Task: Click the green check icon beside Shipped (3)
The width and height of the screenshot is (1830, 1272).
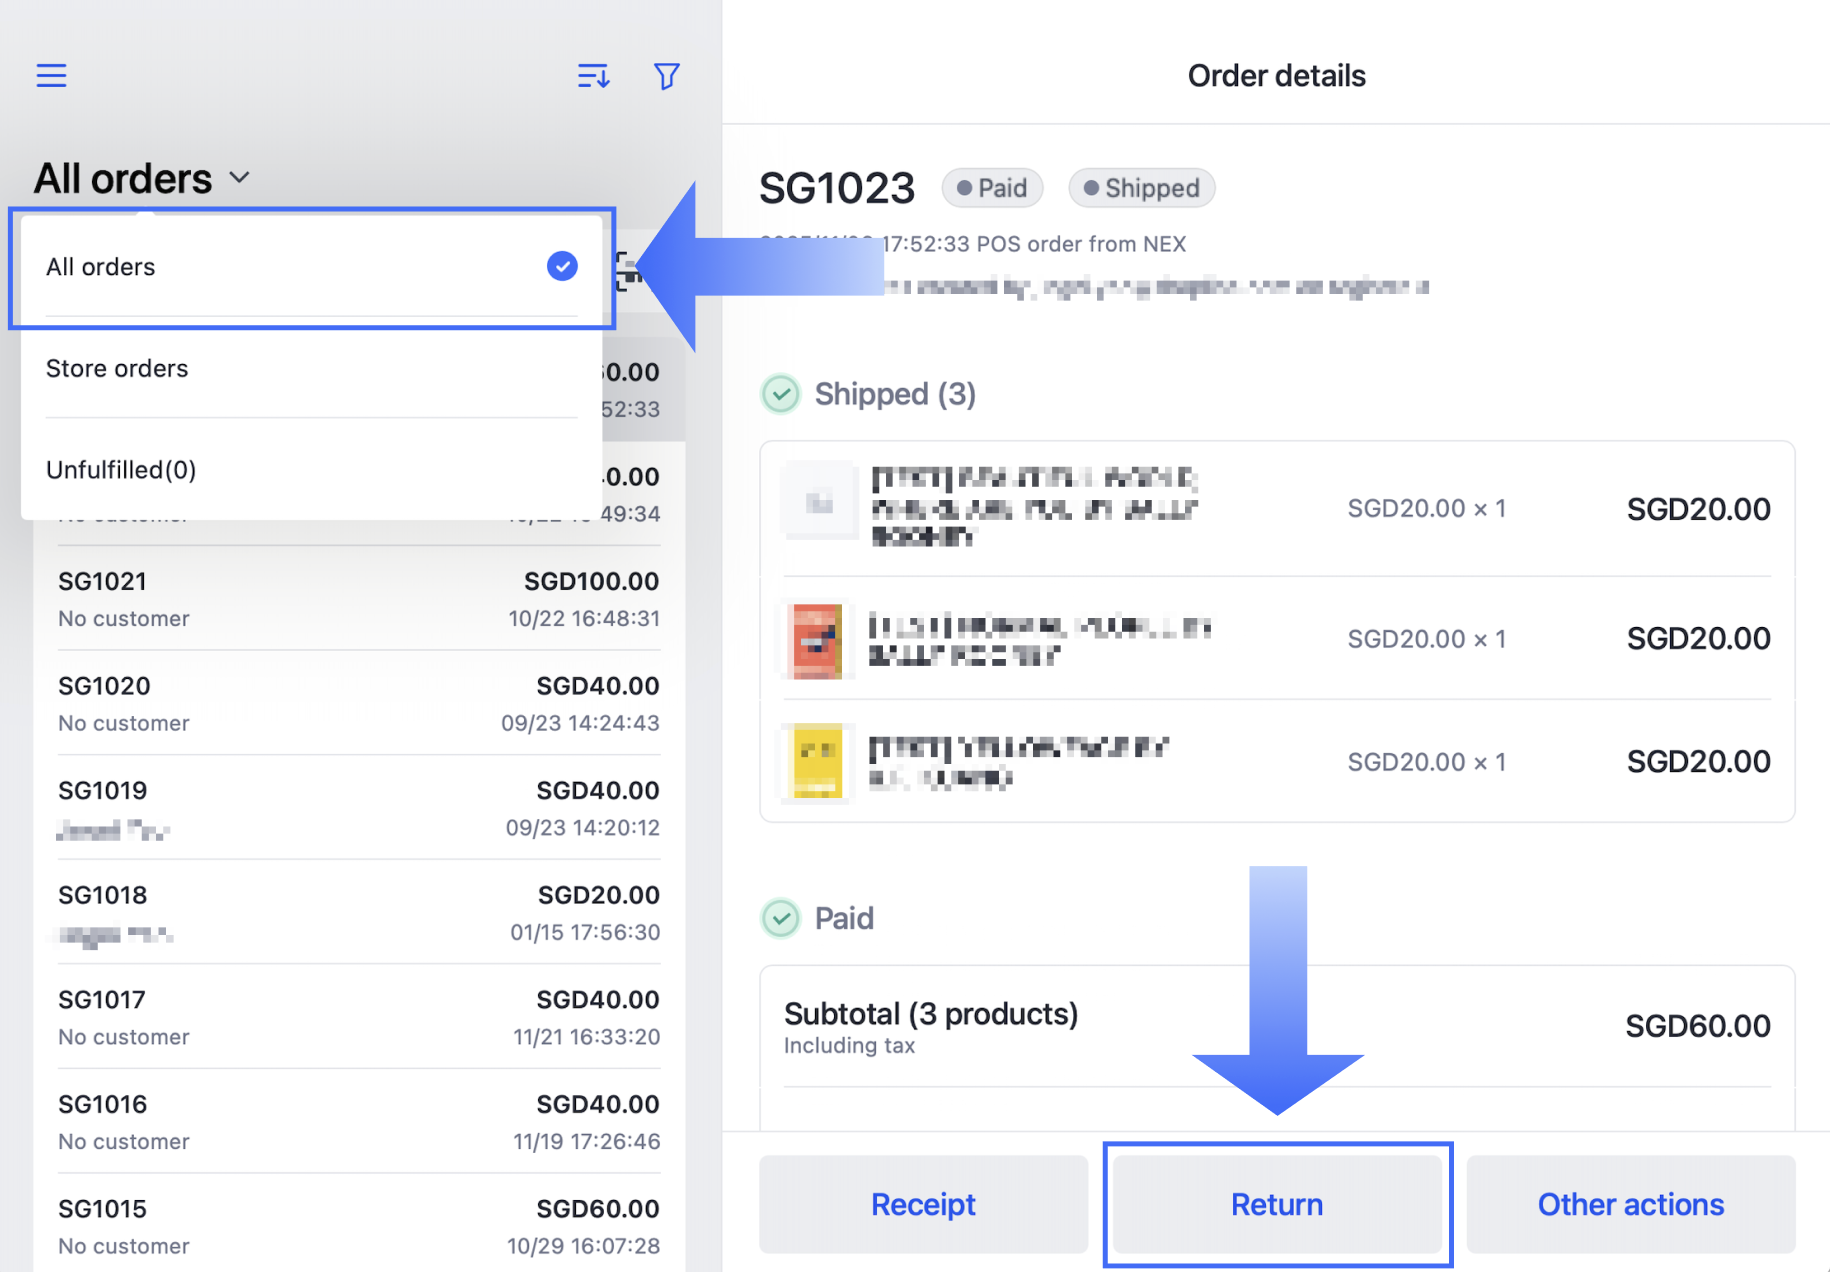Action: [x=781, y=394]
